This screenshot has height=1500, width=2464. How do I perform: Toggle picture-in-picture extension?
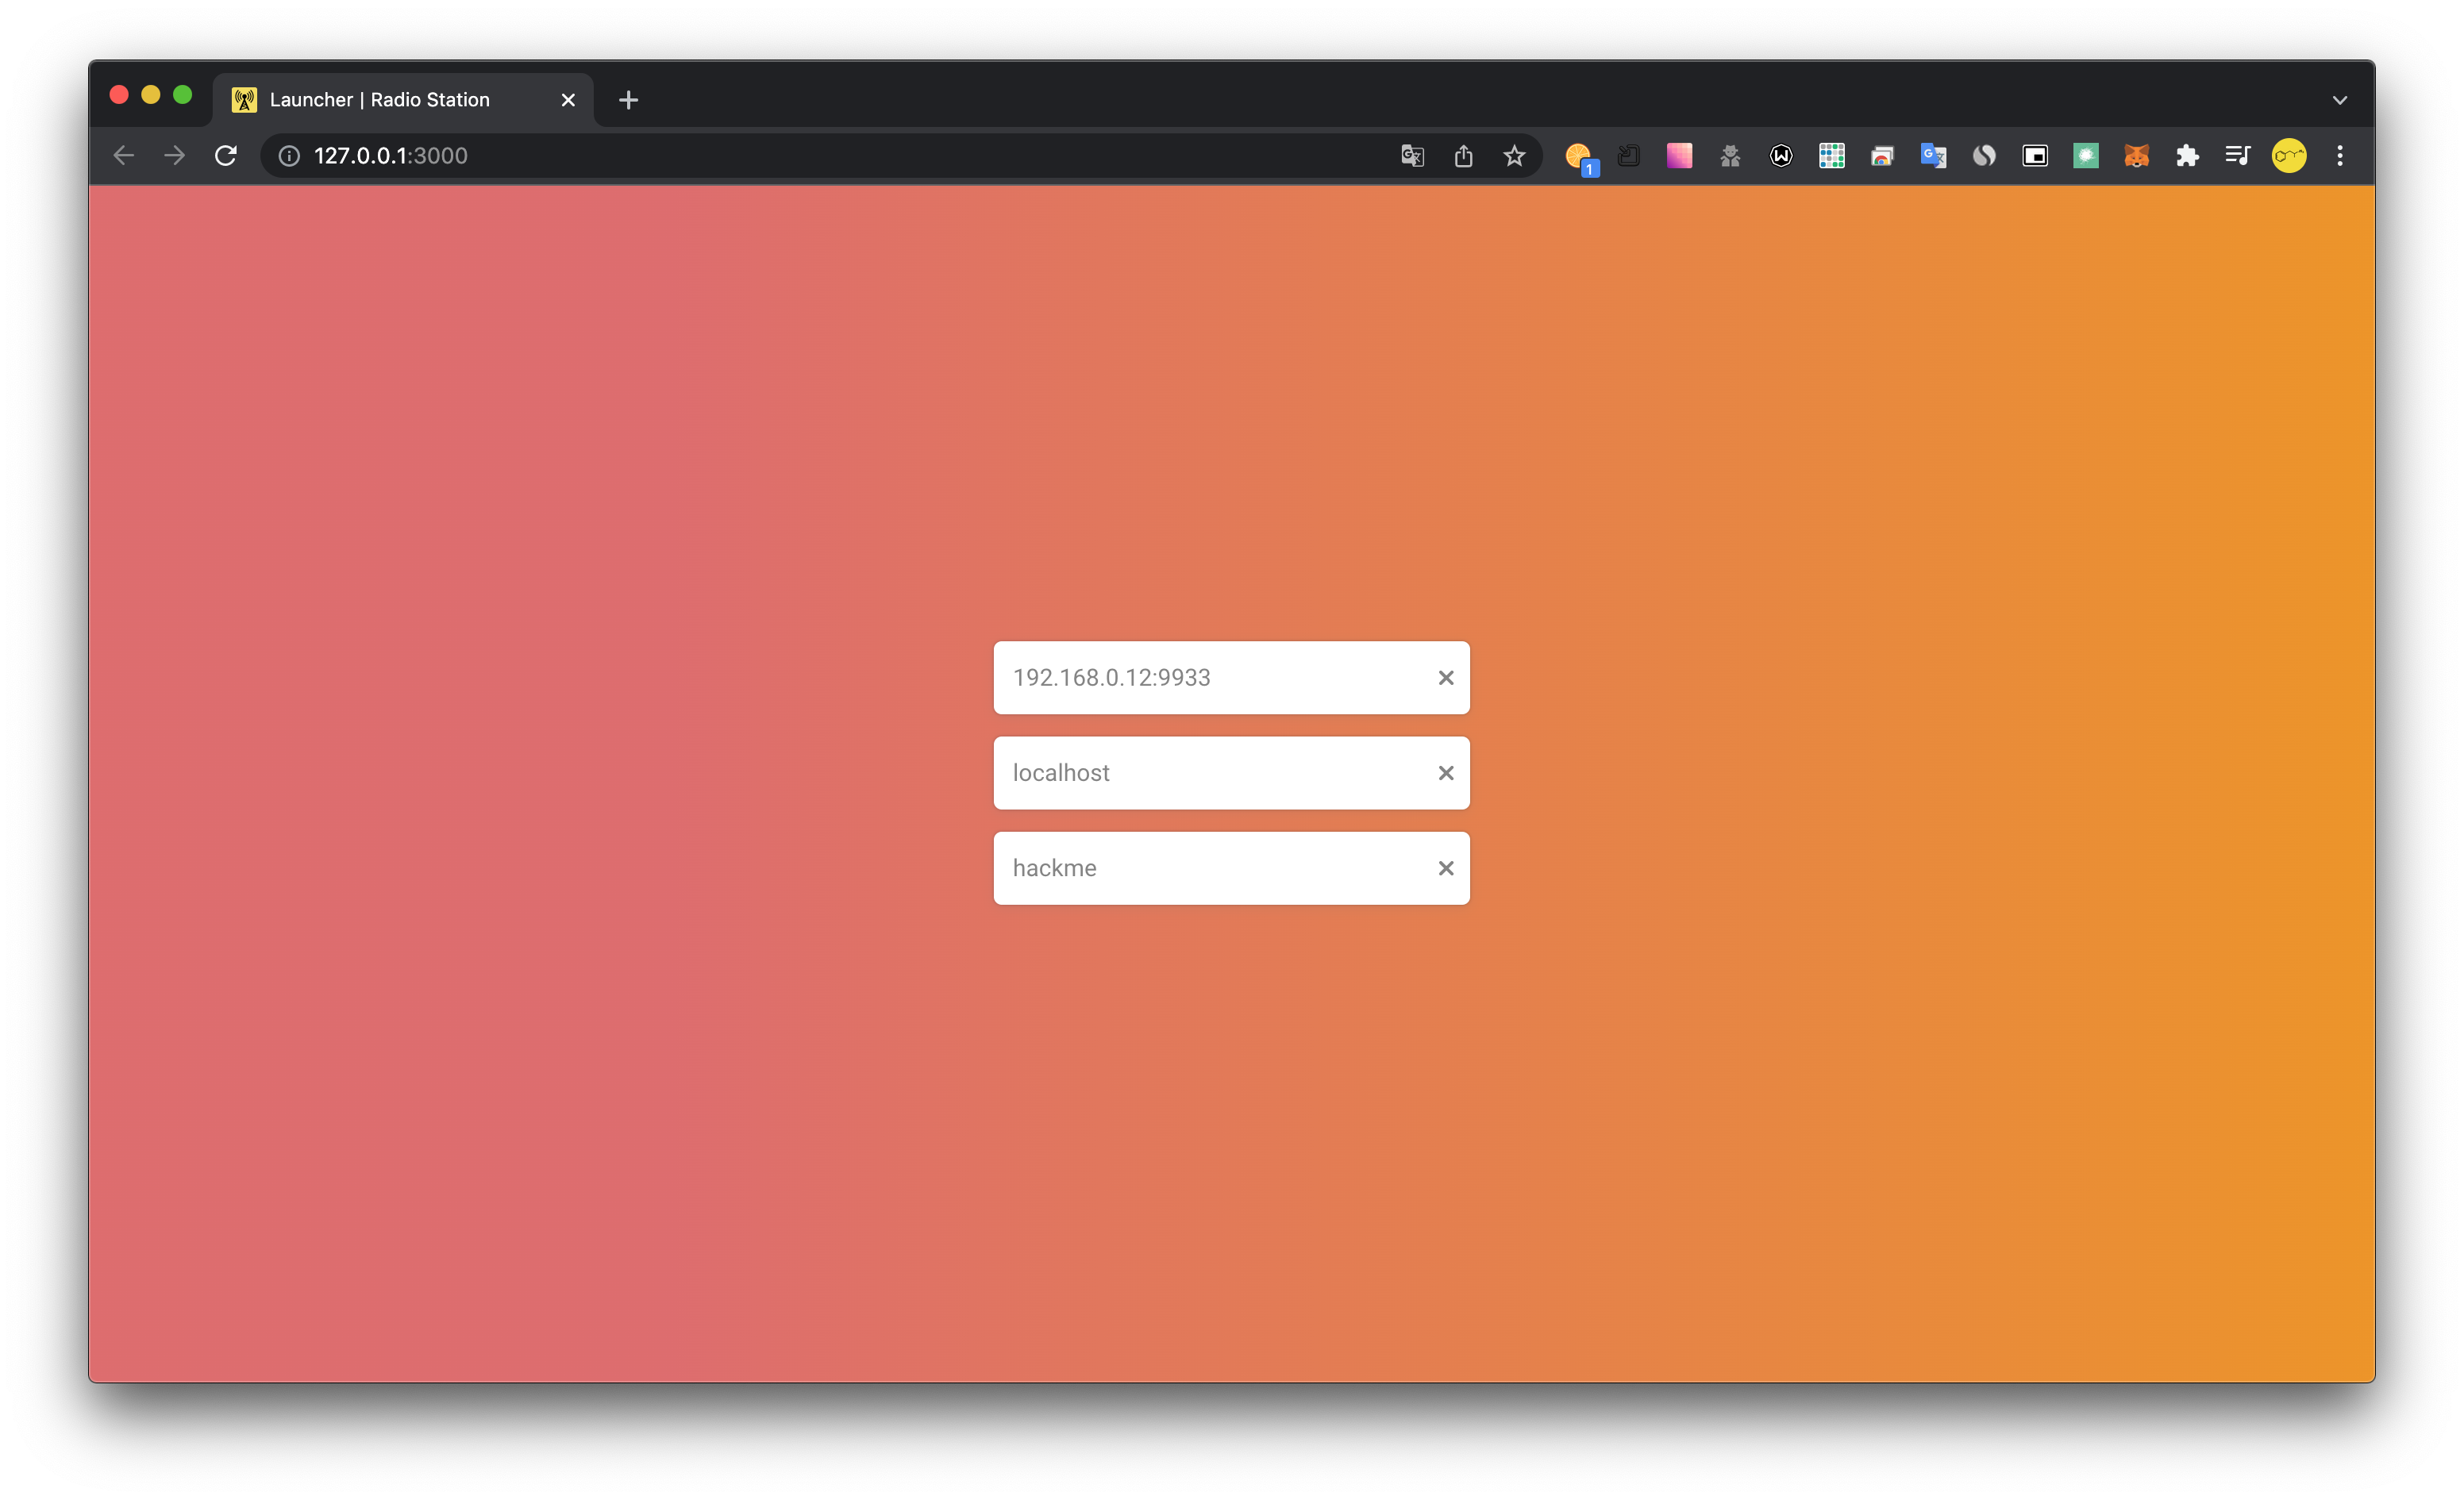click(x=2035, y=156)
